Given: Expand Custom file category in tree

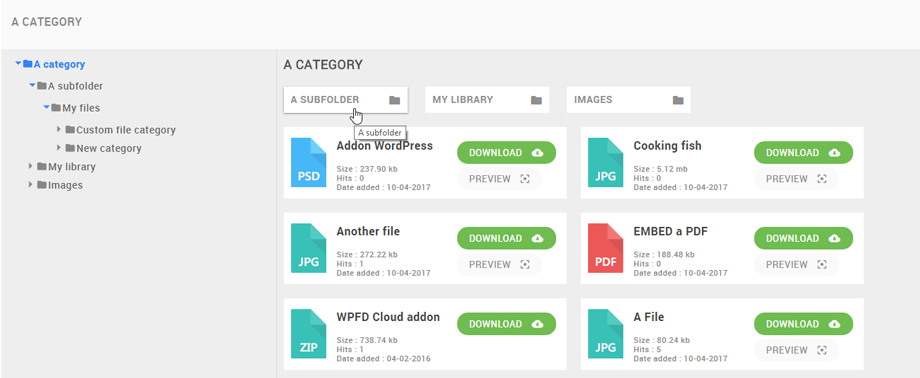Looking at the screenshot, I should 59,129.
